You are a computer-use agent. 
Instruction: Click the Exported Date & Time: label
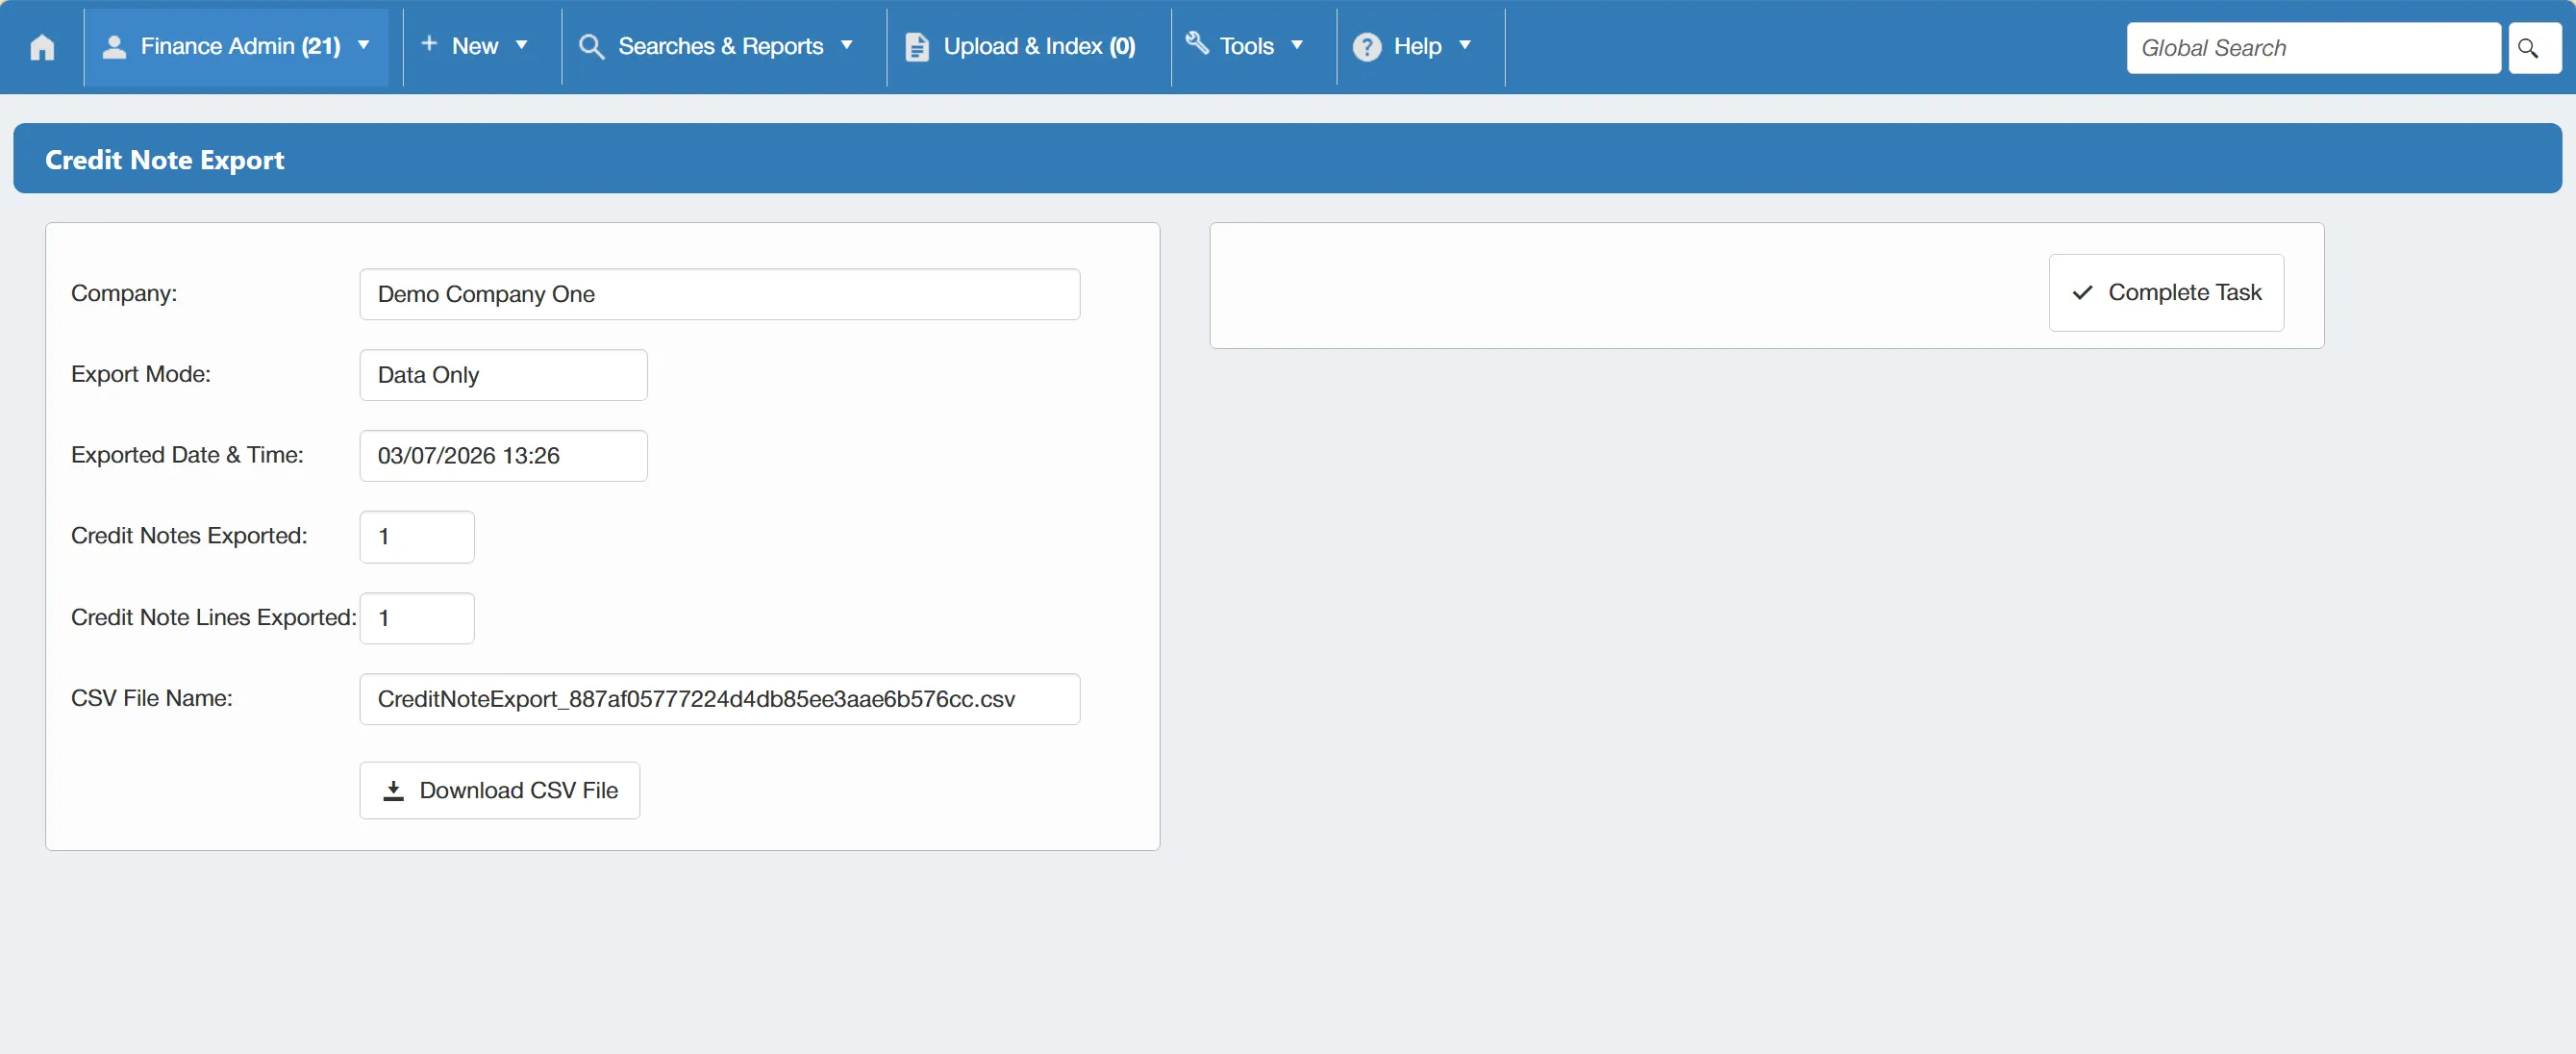pos(187,455)
